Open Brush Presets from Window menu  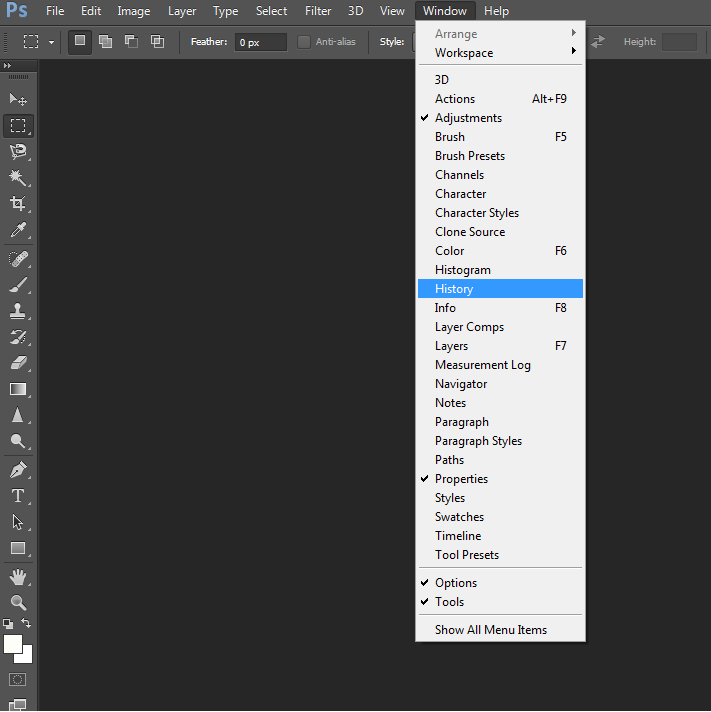click(500, 156)
